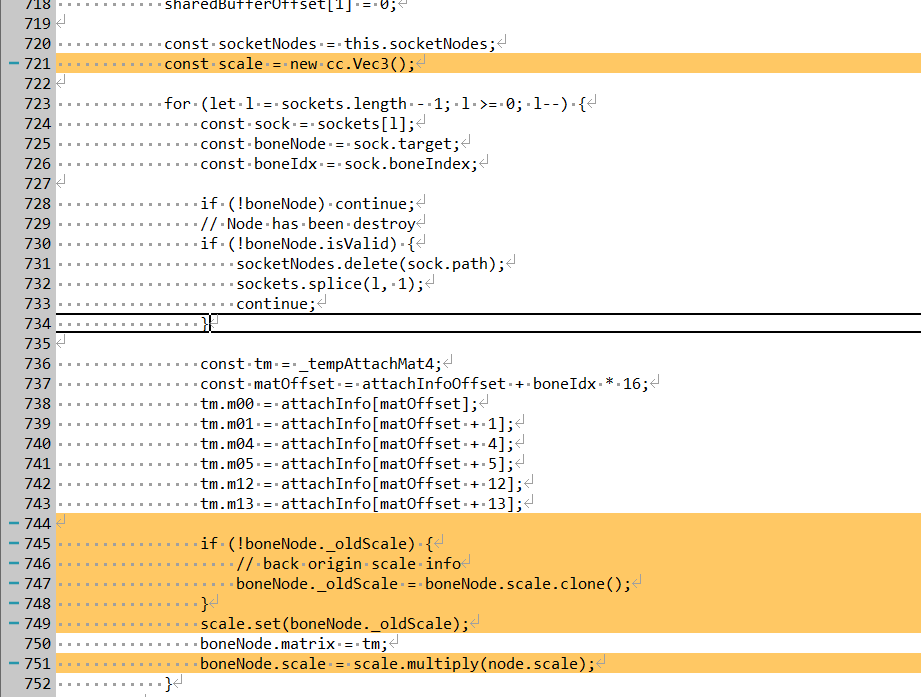This screenshot has width=921, height=697.
Task: Click 'socketNodes.delete(sock.path);' line
Action: (370, 264)
